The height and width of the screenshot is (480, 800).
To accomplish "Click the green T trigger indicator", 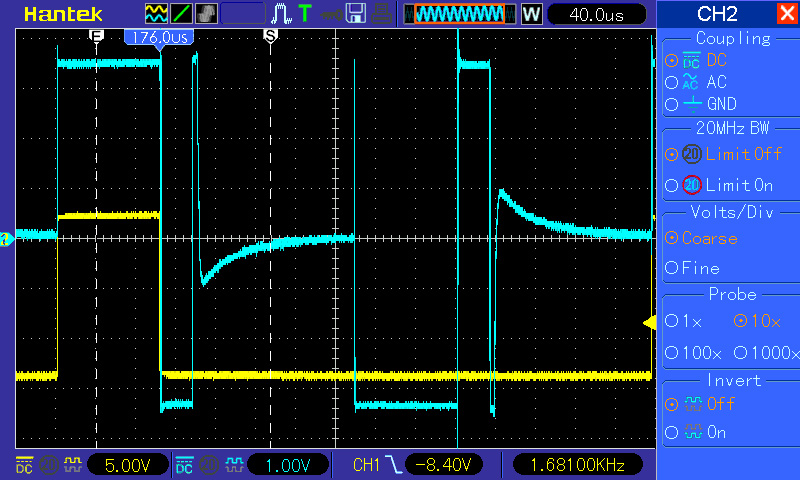I will [304, 14].
